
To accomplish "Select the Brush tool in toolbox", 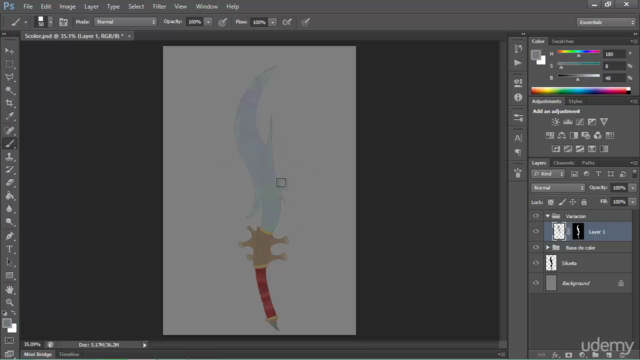I will click(9, 144).
